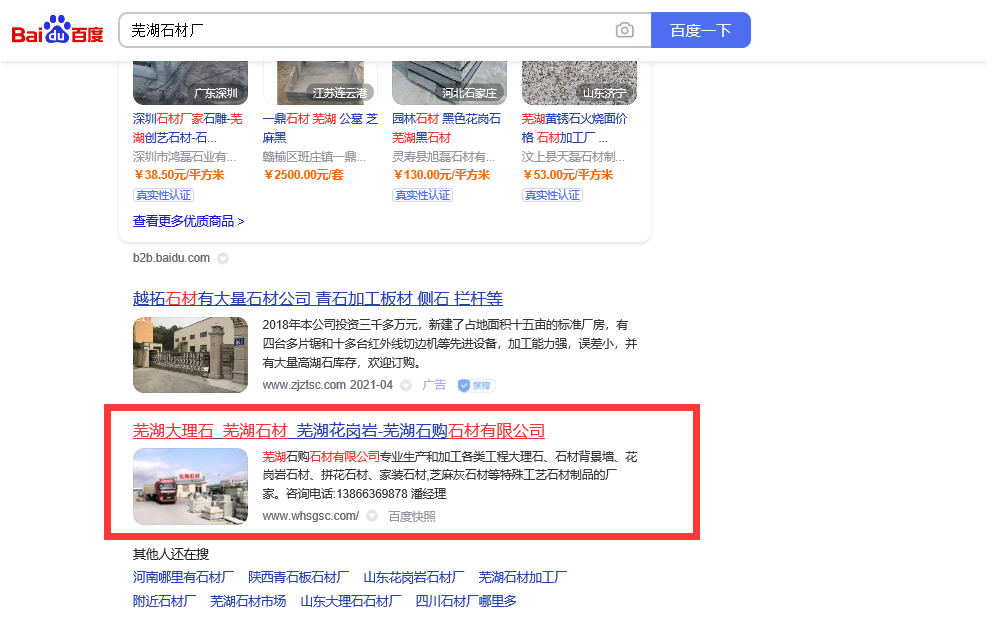
Task: Click the arrow icon after www.whsgsc.com/
Action: point(372,516)
